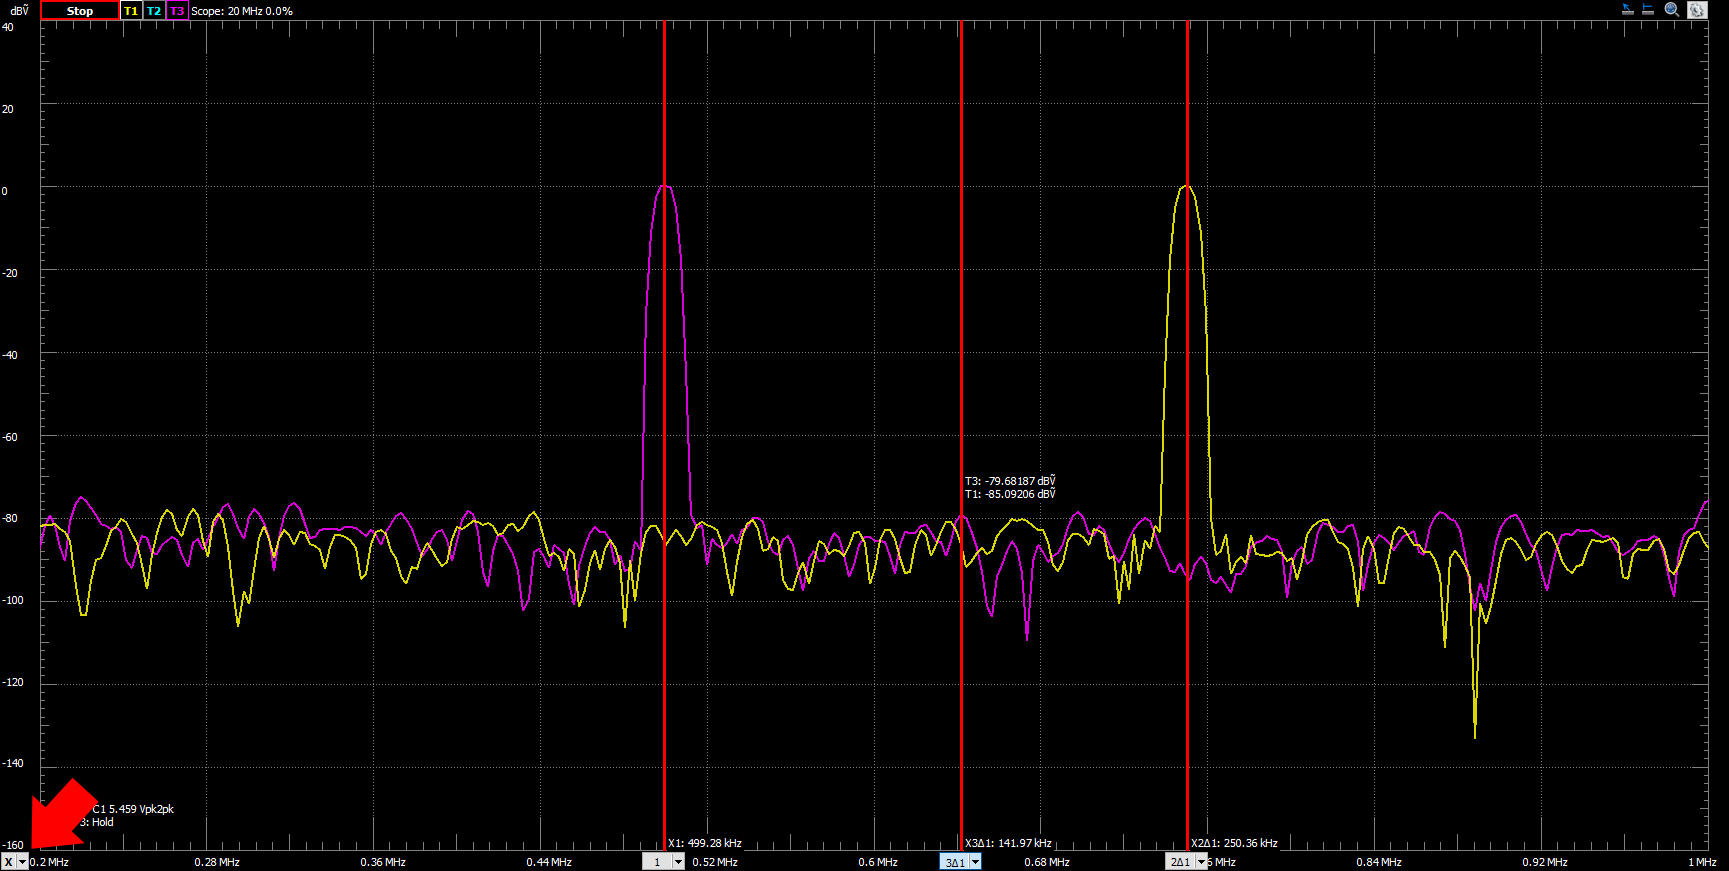1729x871 pixels.
Task: Click the dBV unit label
Action: [19, 11]
